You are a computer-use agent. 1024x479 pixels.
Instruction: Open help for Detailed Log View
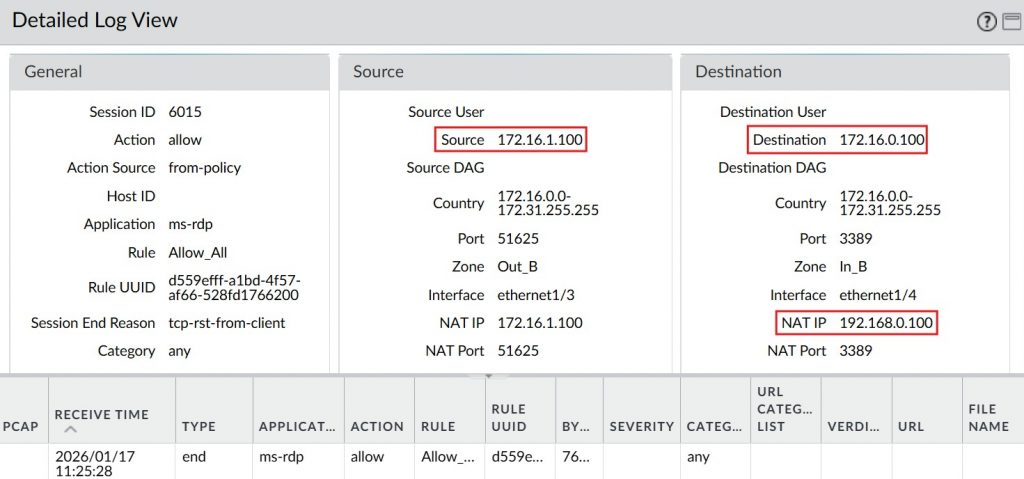coord(987,22)
